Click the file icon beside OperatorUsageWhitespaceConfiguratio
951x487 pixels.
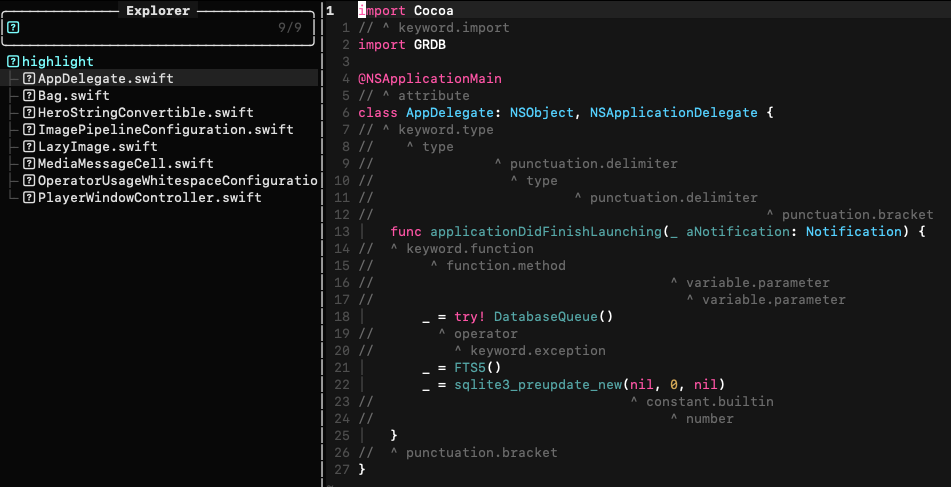click(29, 181)
